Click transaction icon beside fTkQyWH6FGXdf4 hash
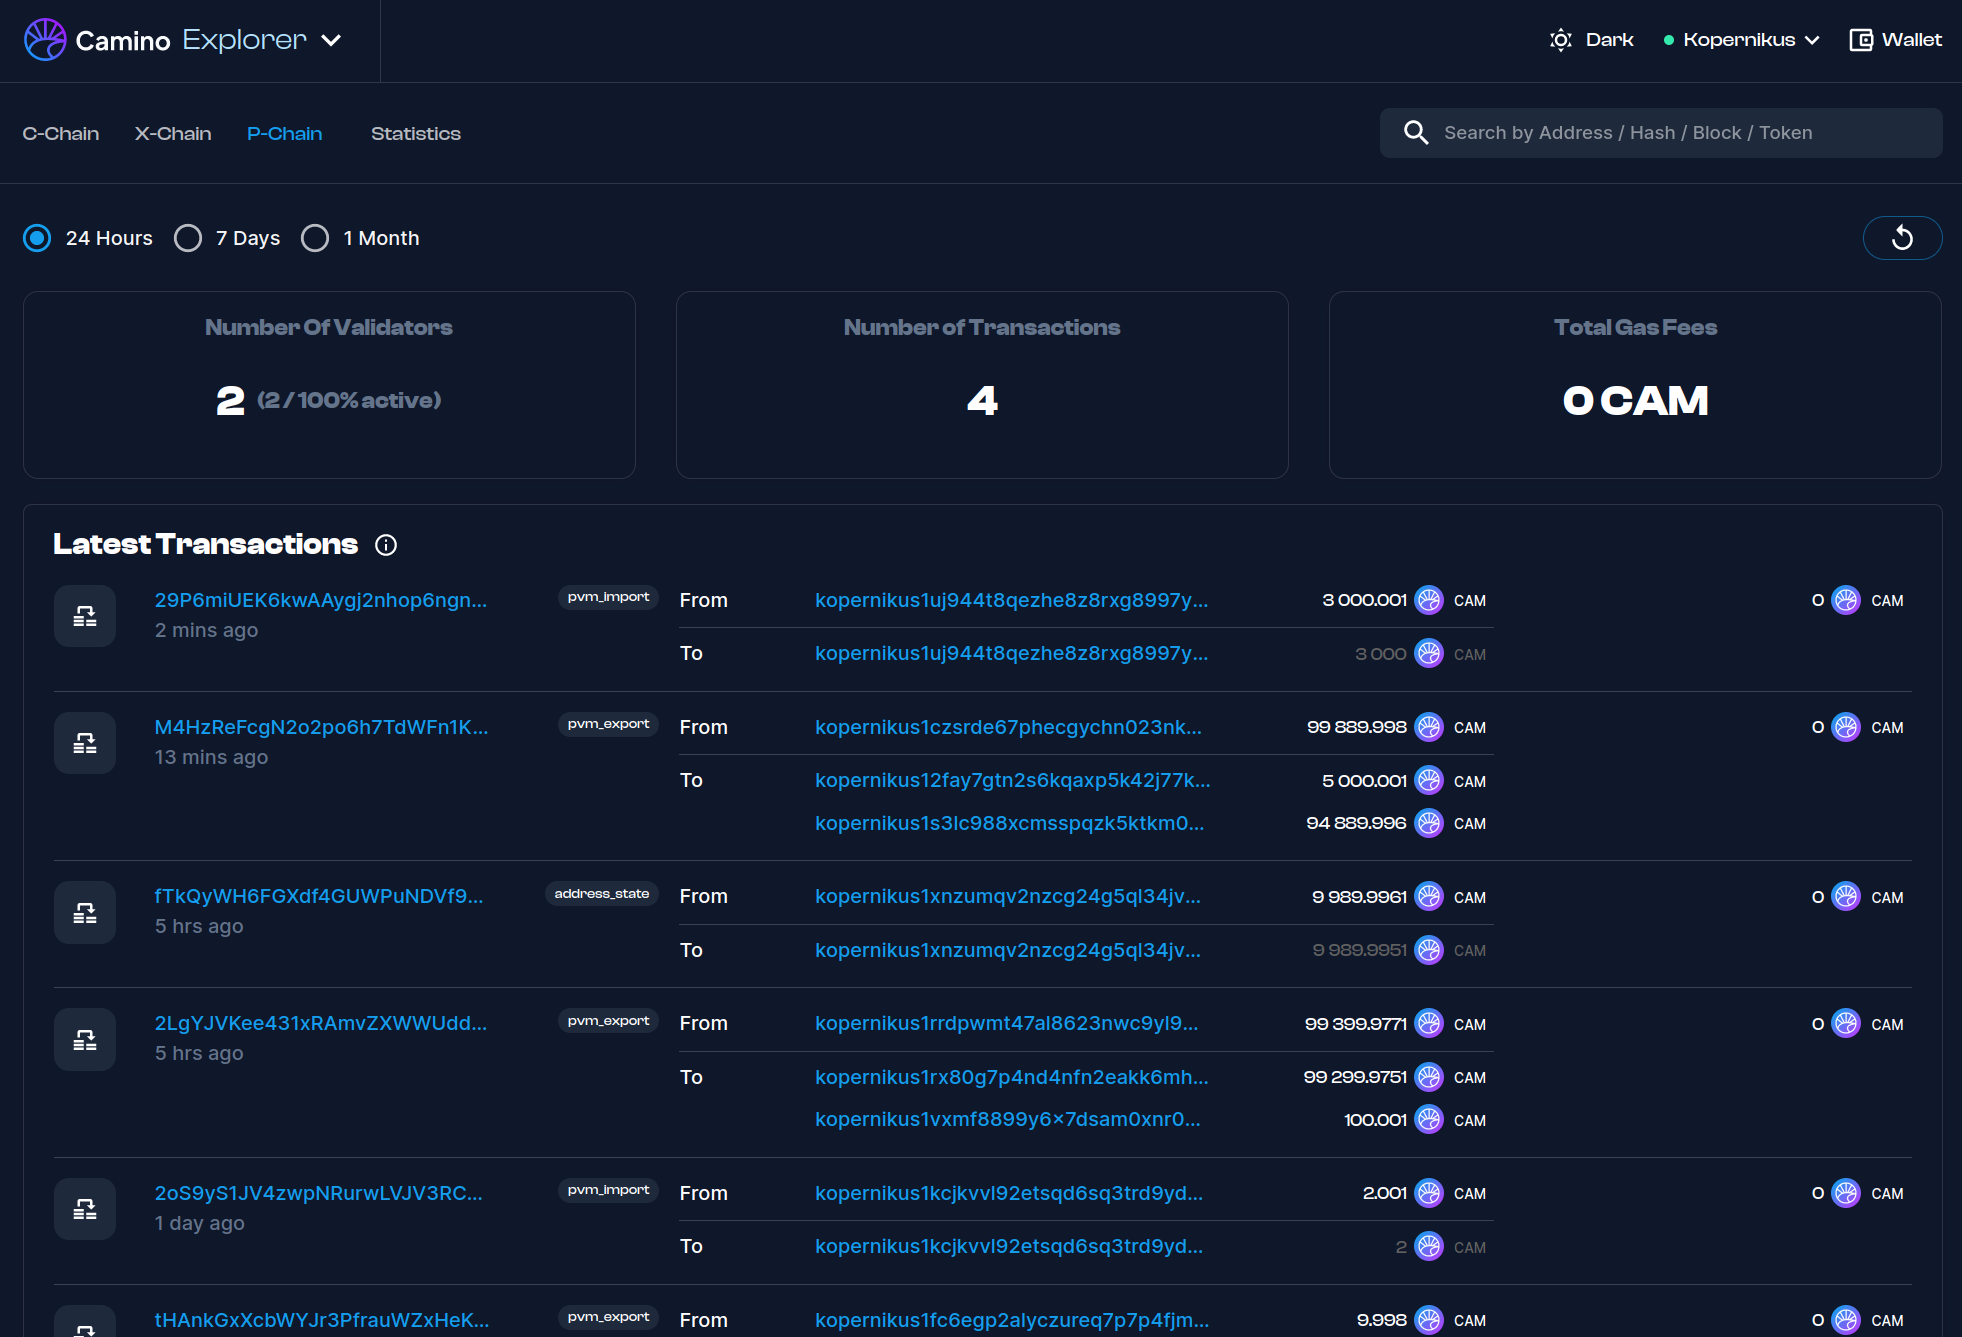This screenshot has height=1337, width=1962. (x=85, y=912)
